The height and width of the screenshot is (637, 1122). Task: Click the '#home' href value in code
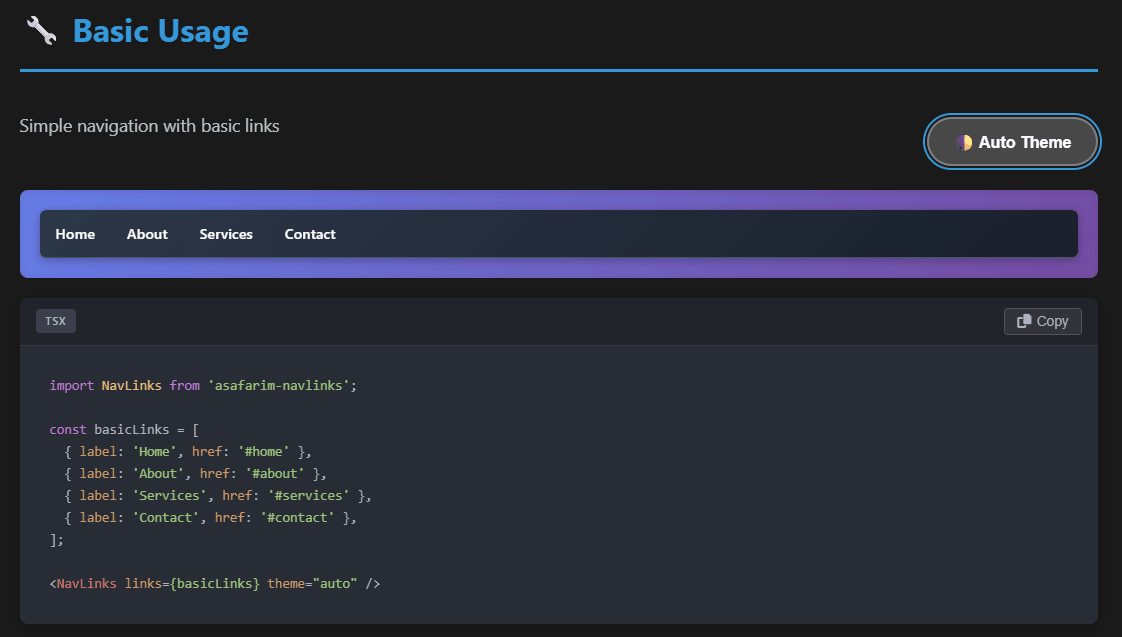[263, 451]
